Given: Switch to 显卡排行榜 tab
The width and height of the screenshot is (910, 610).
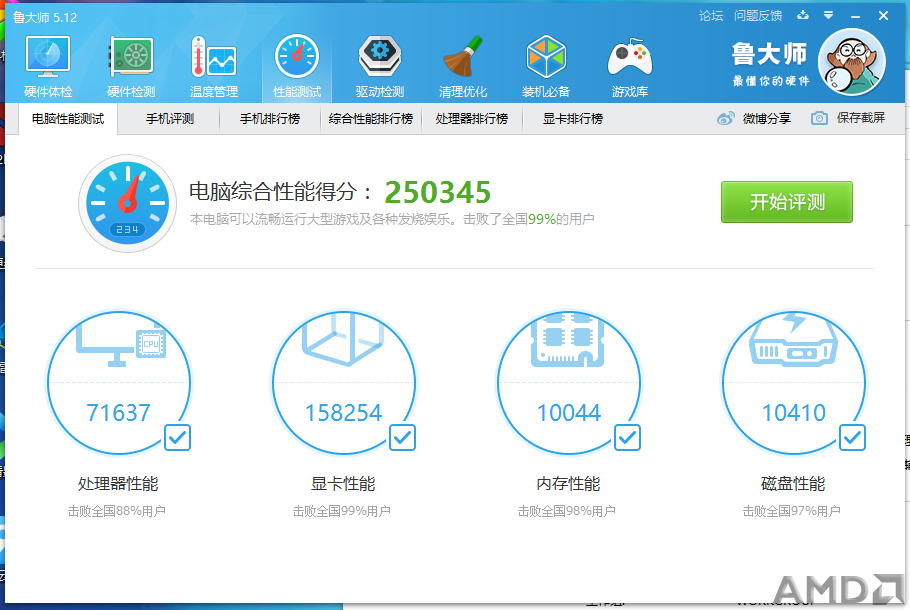Looking at the screenshot, I should point(573,119).
